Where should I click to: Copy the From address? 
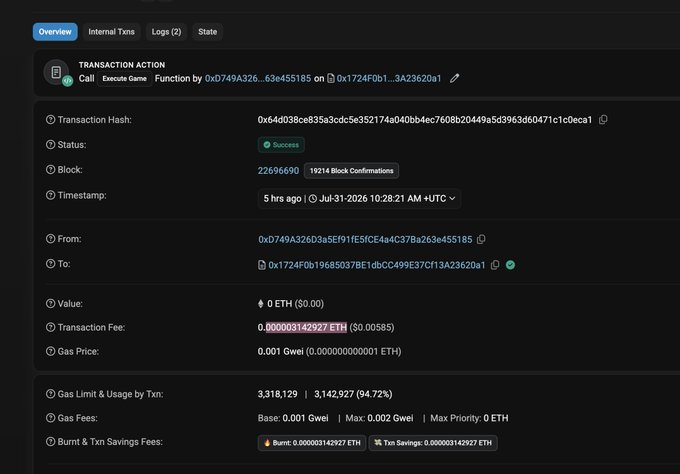coord(481,239)
